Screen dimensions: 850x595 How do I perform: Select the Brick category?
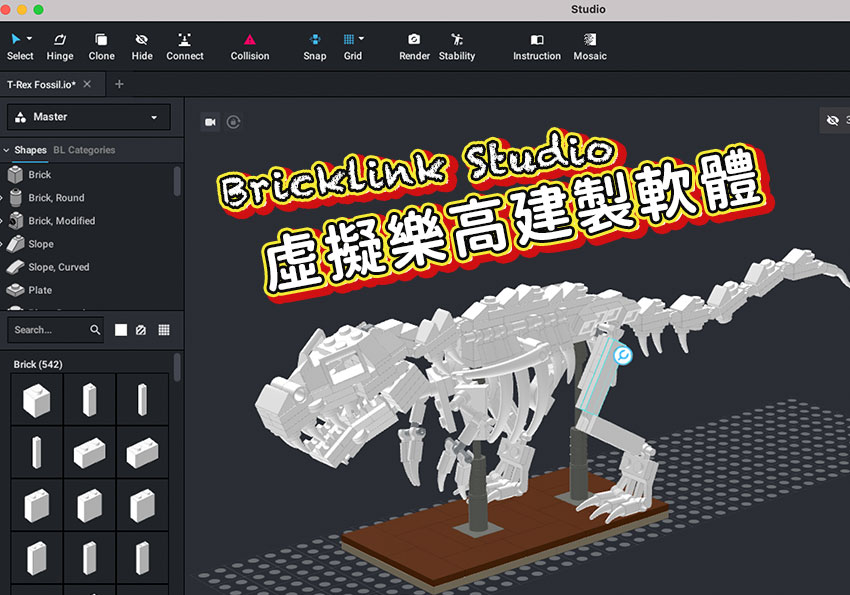click(40, 174)
